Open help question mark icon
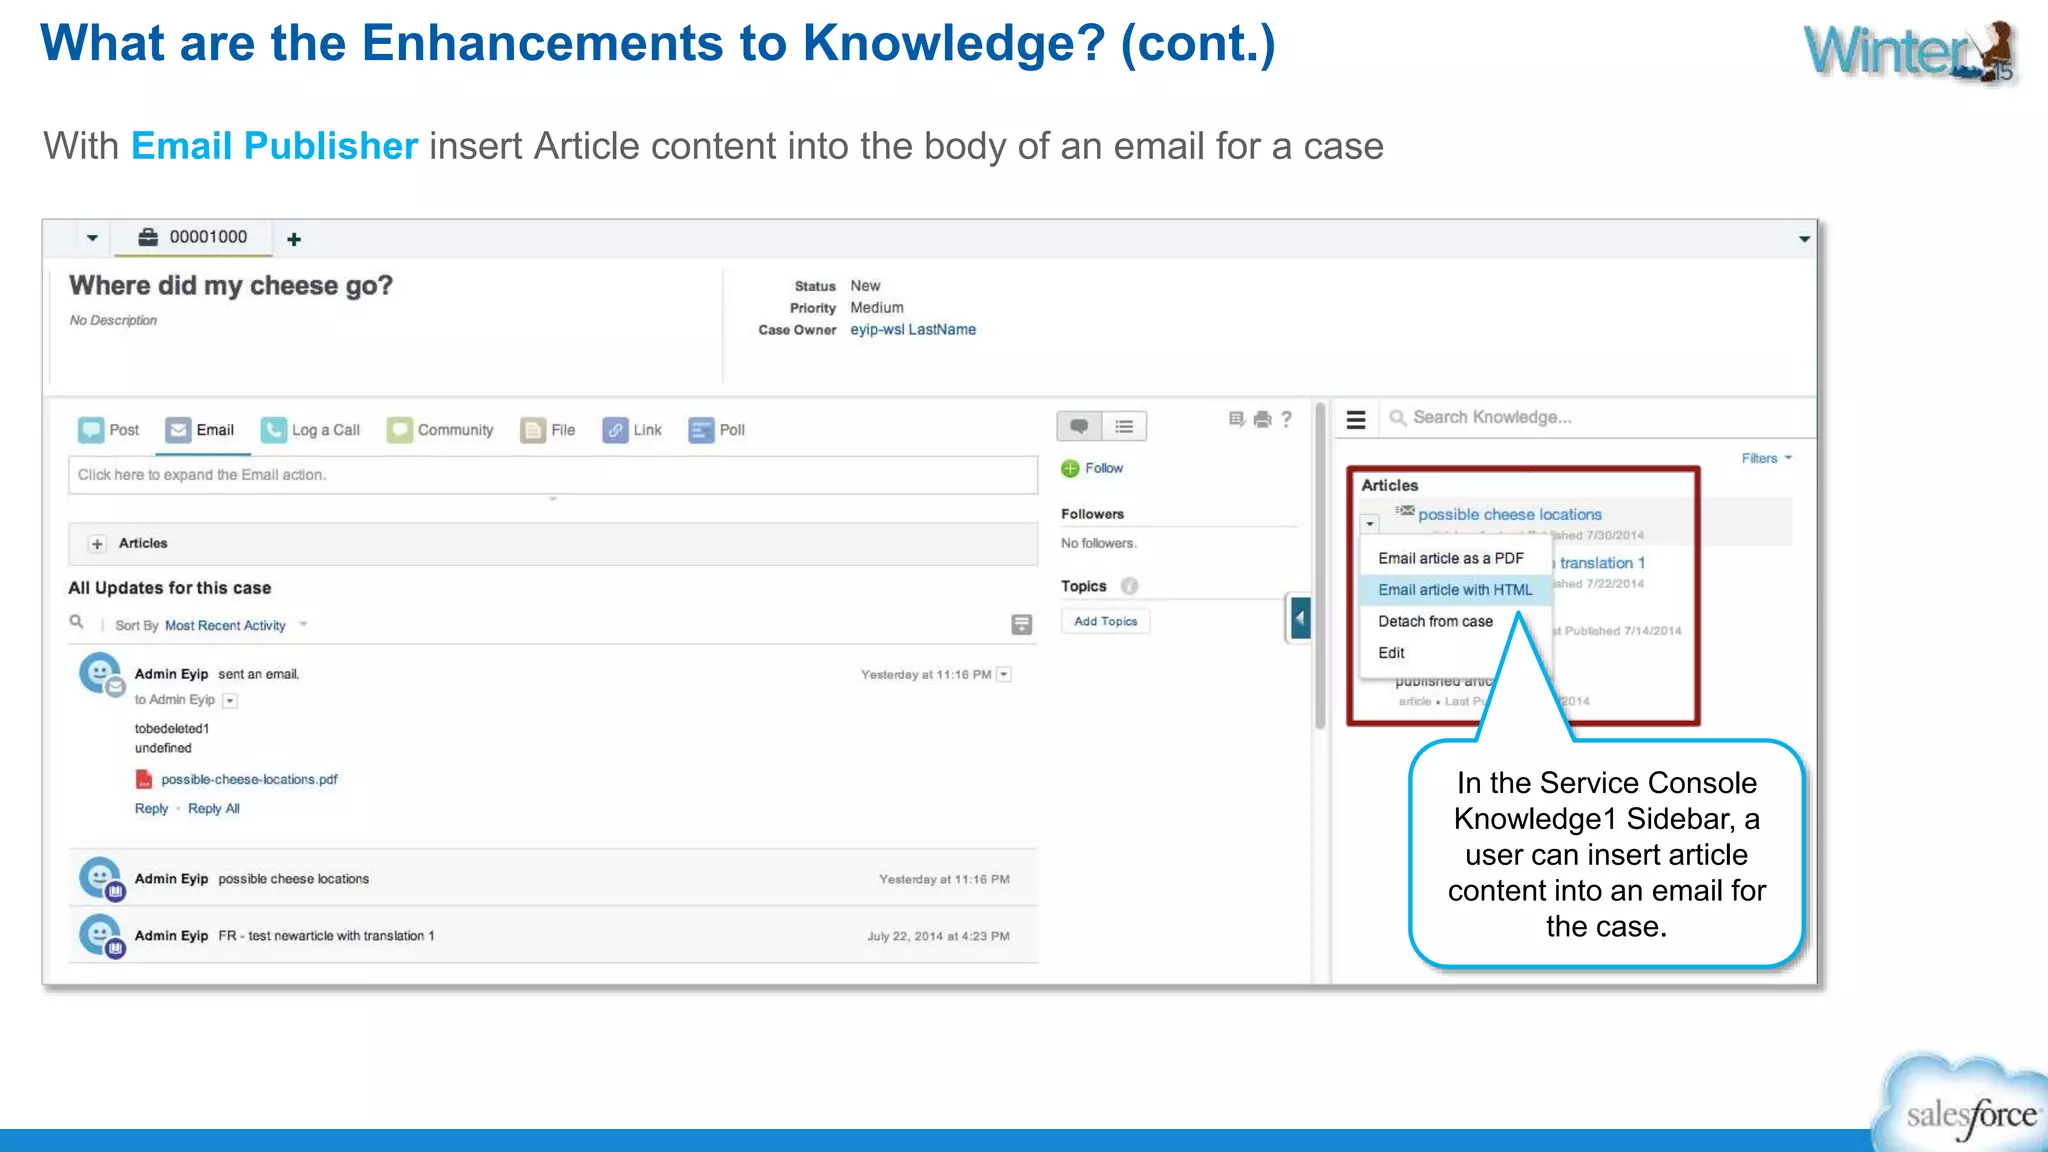Viewport: 2048px width, 1152px height. 1287,419
